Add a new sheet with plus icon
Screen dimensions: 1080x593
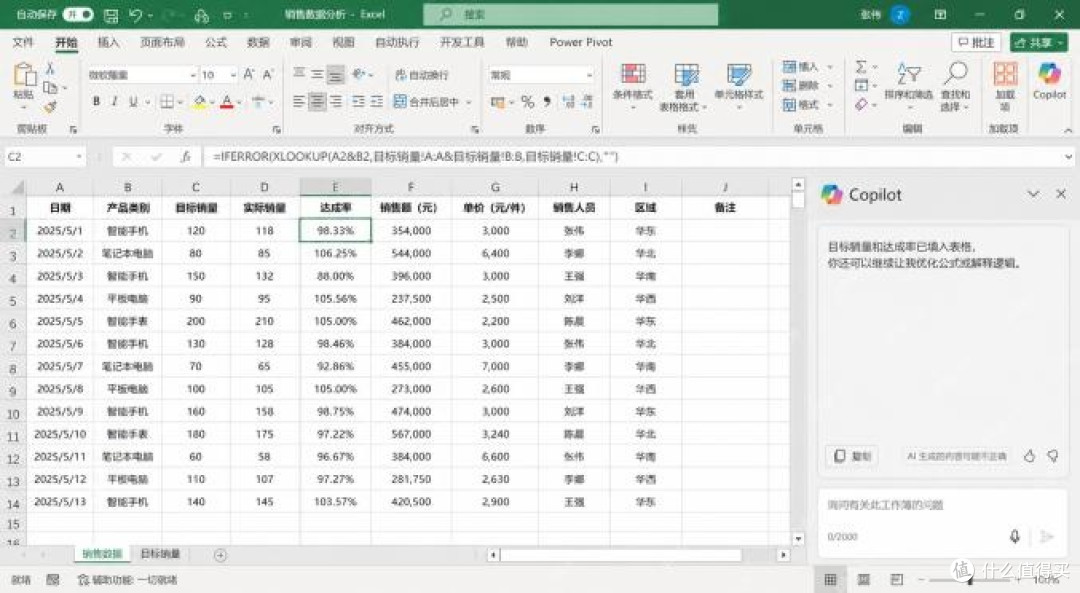(220, 555)
